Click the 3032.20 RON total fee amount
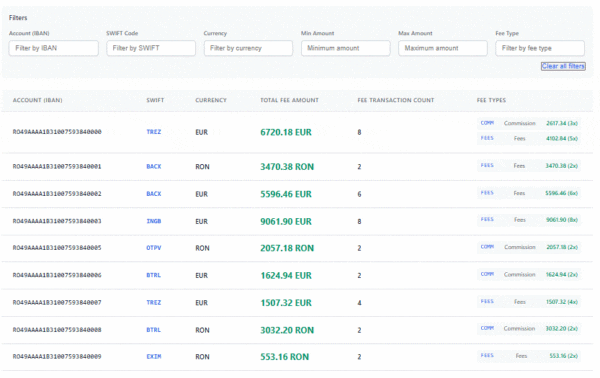Image resolution: width=600 pixels, height=378 pixels. (287, 330)
